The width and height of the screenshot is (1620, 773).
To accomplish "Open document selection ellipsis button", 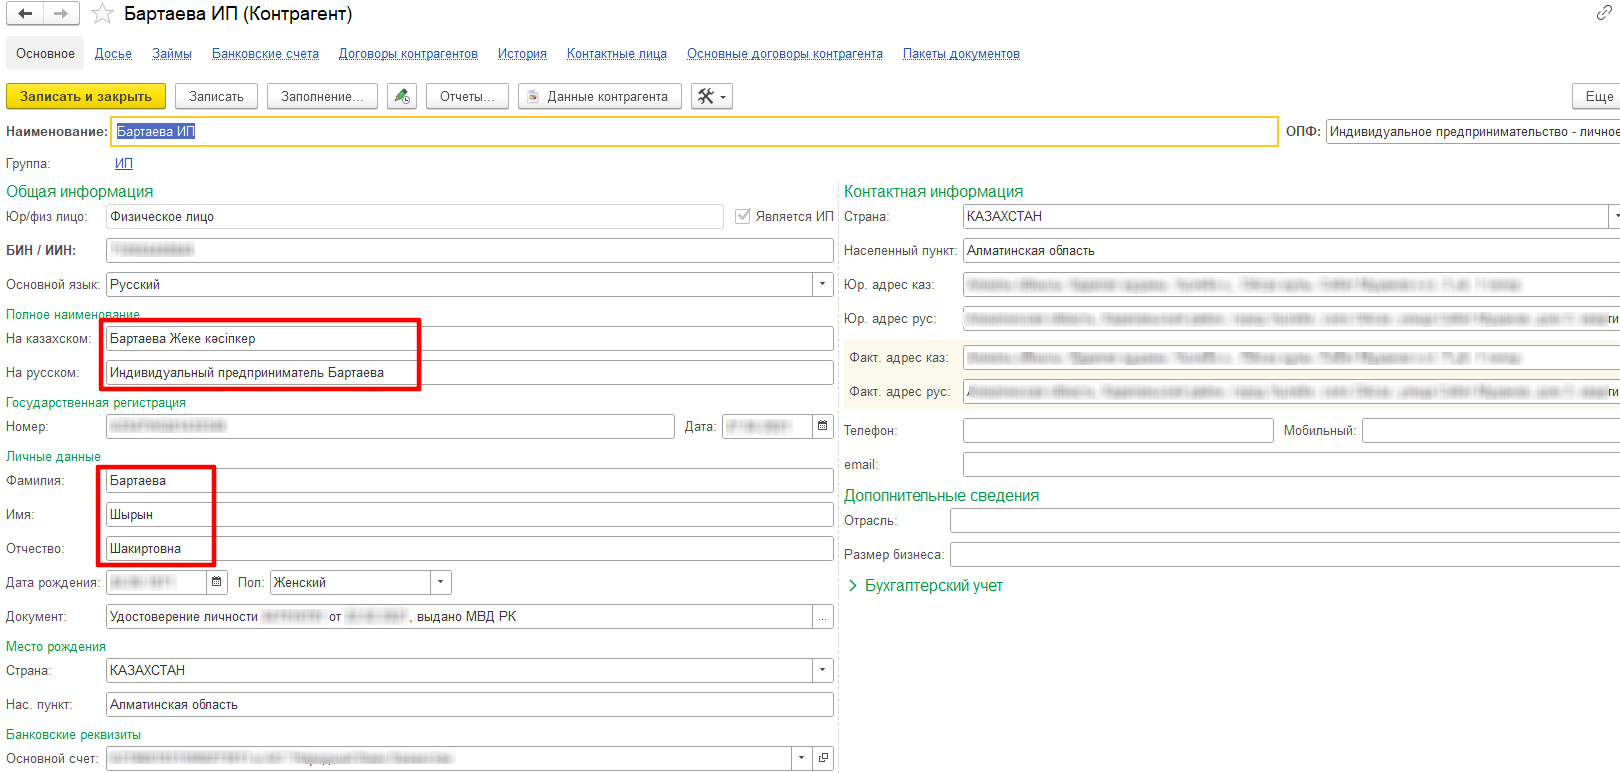I will click(823, 617).
